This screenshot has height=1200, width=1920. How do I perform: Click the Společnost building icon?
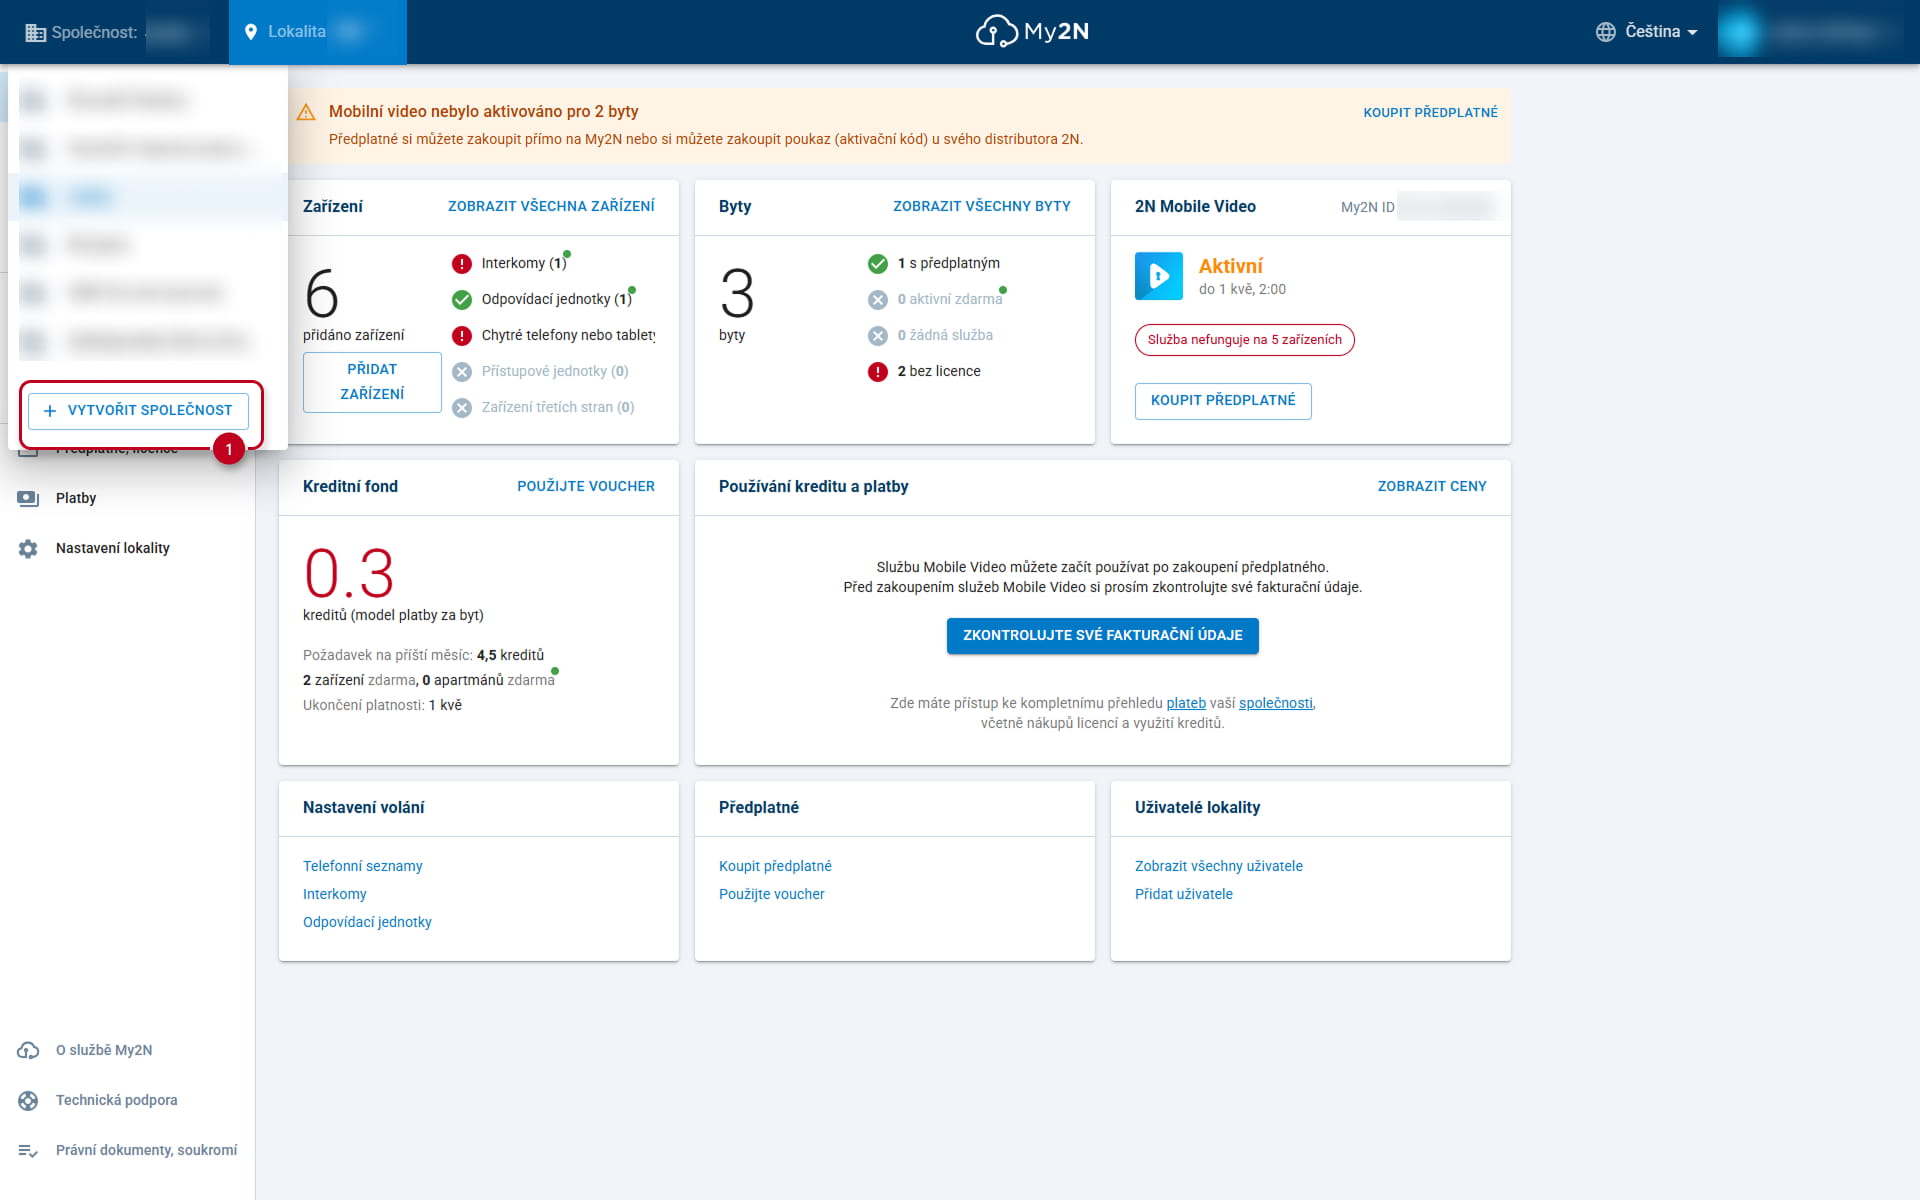[x=35, y=33]
